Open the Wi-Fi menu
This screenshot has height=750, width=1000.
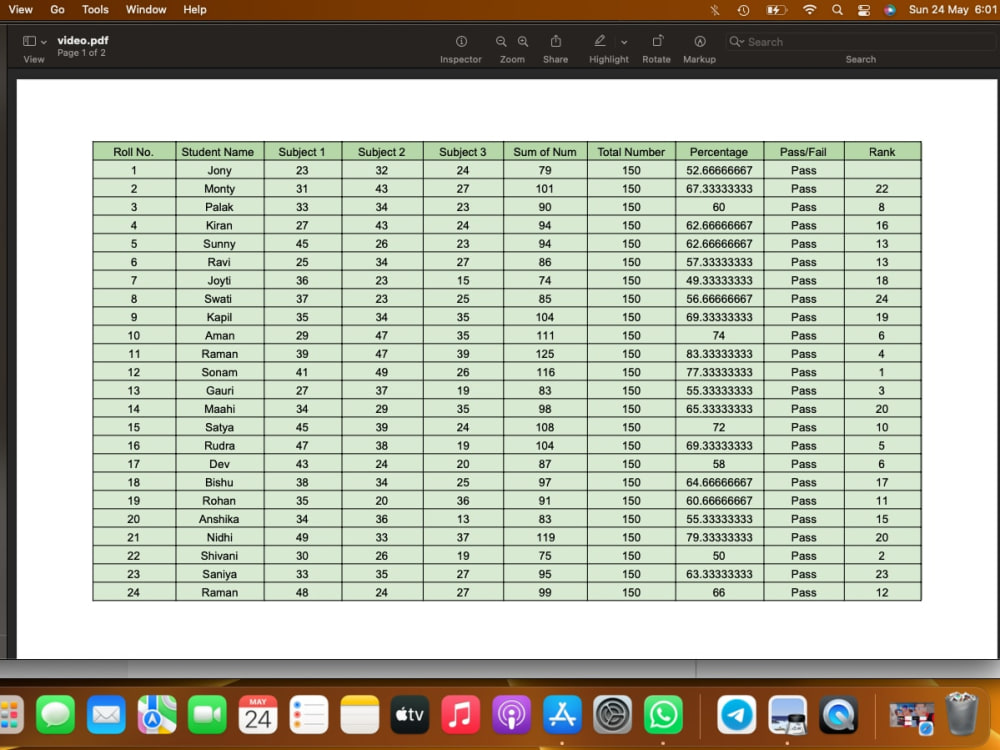pyautogui.click(x=809, y=10)
